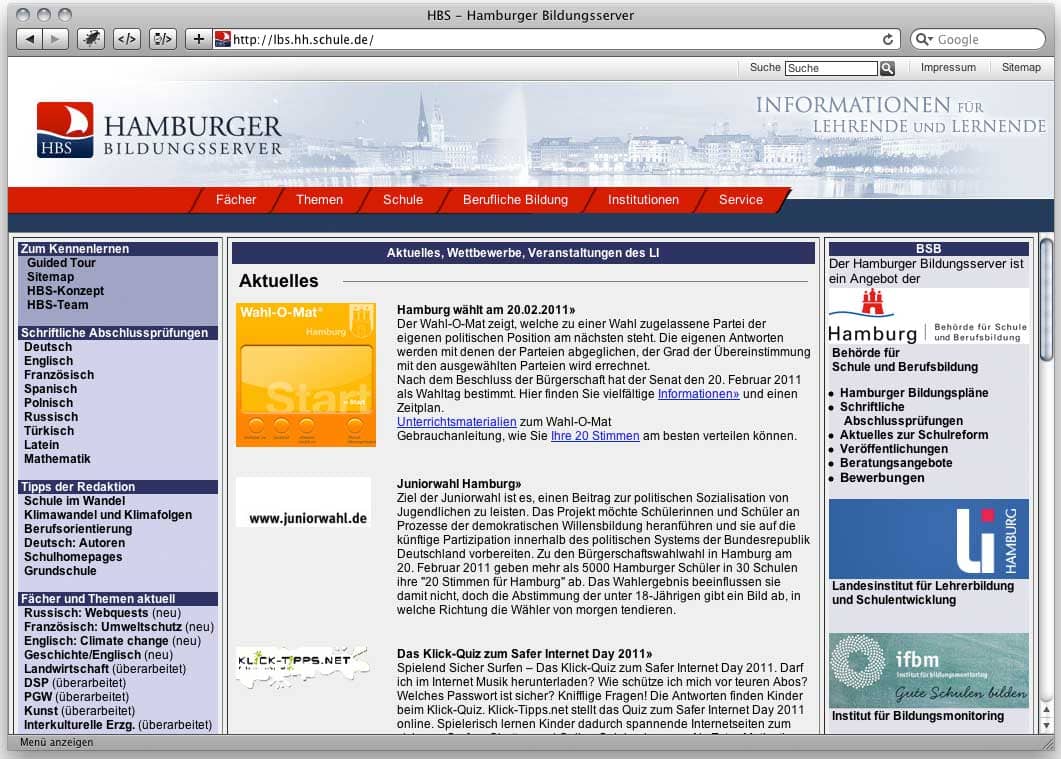Open the bug debugger toolbar icon

(x=91, y=39)
